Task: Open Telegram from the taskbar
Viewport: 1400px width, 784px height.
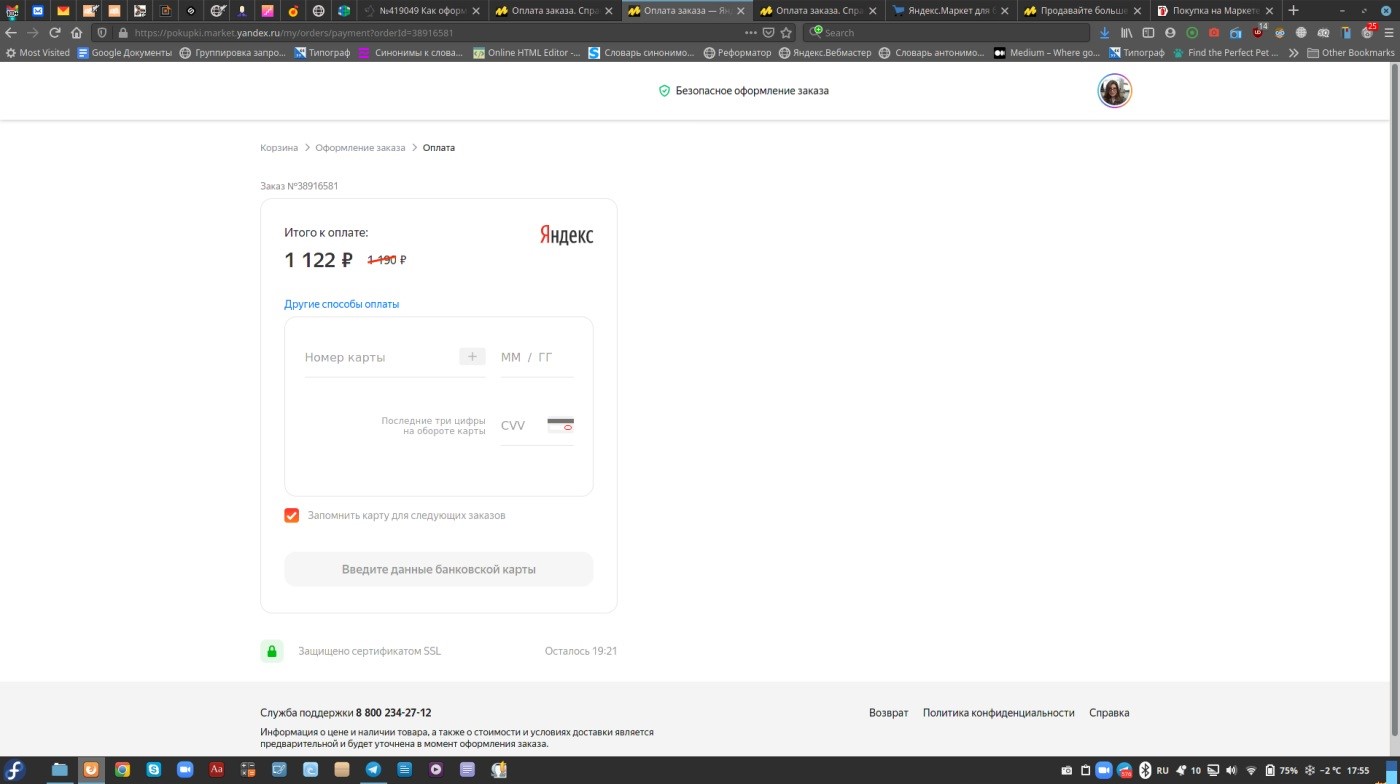Action: (373, 770)
